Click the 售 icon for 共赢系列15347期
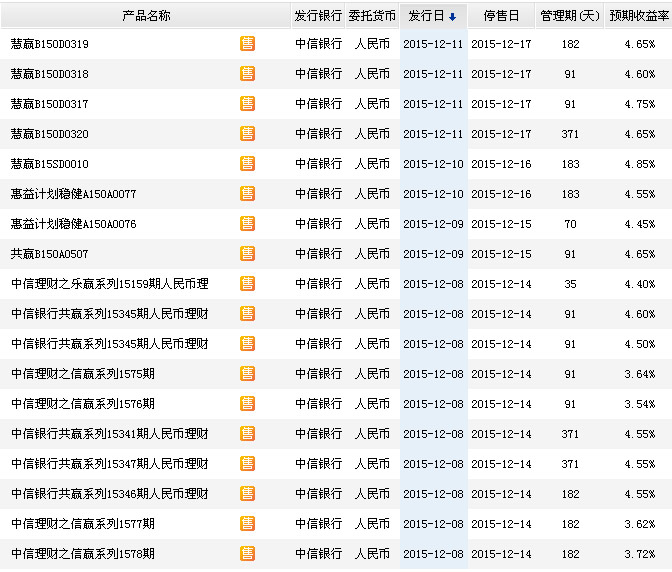The height and width of the screenshot is (572, 672). 247,464
